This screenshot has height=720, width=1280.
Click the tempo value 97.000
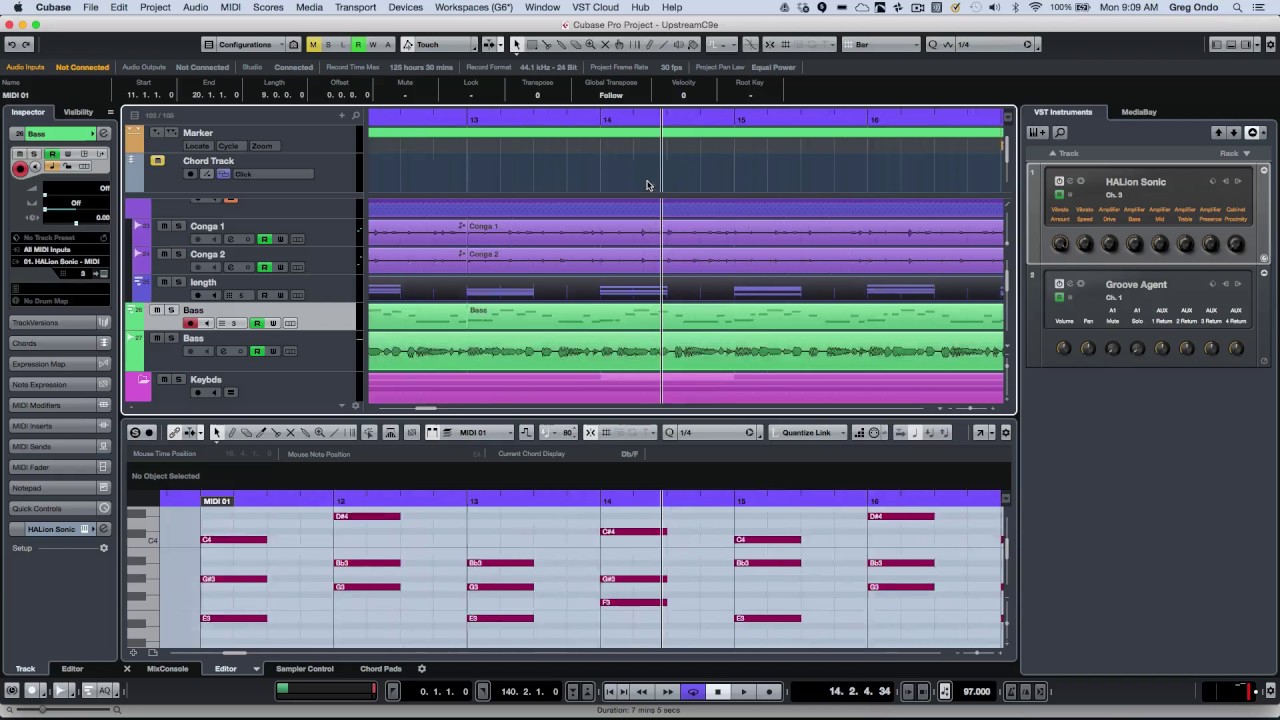tap(976, 691)
